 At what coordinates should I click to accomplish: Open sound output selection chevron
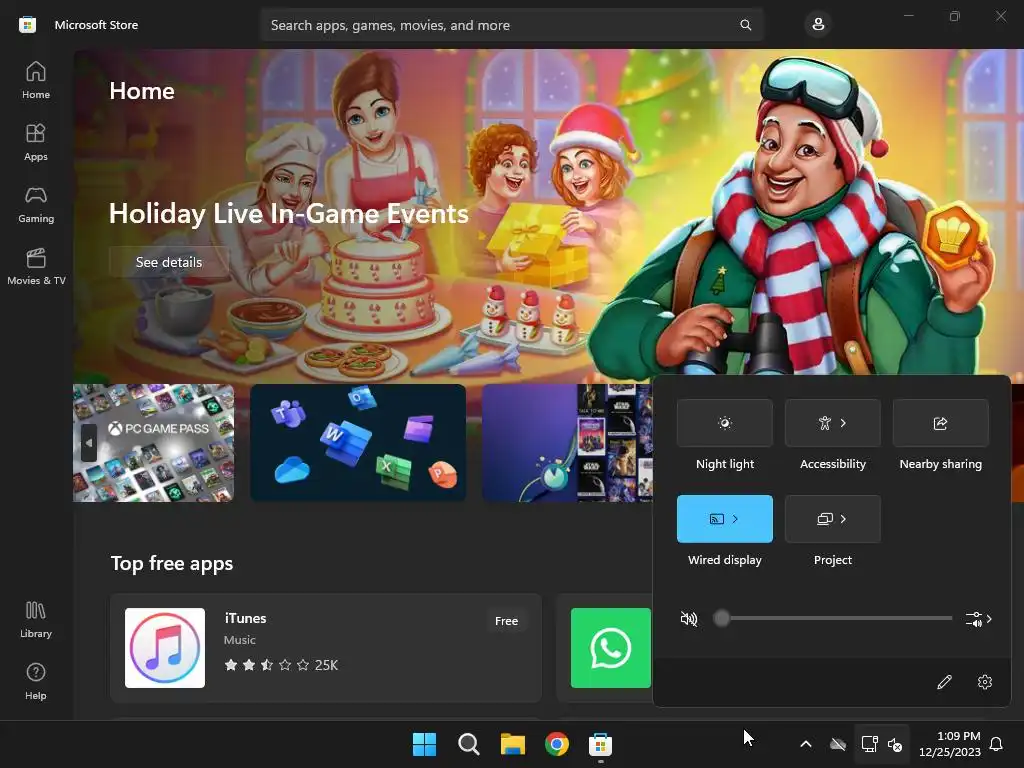point(979,618)
